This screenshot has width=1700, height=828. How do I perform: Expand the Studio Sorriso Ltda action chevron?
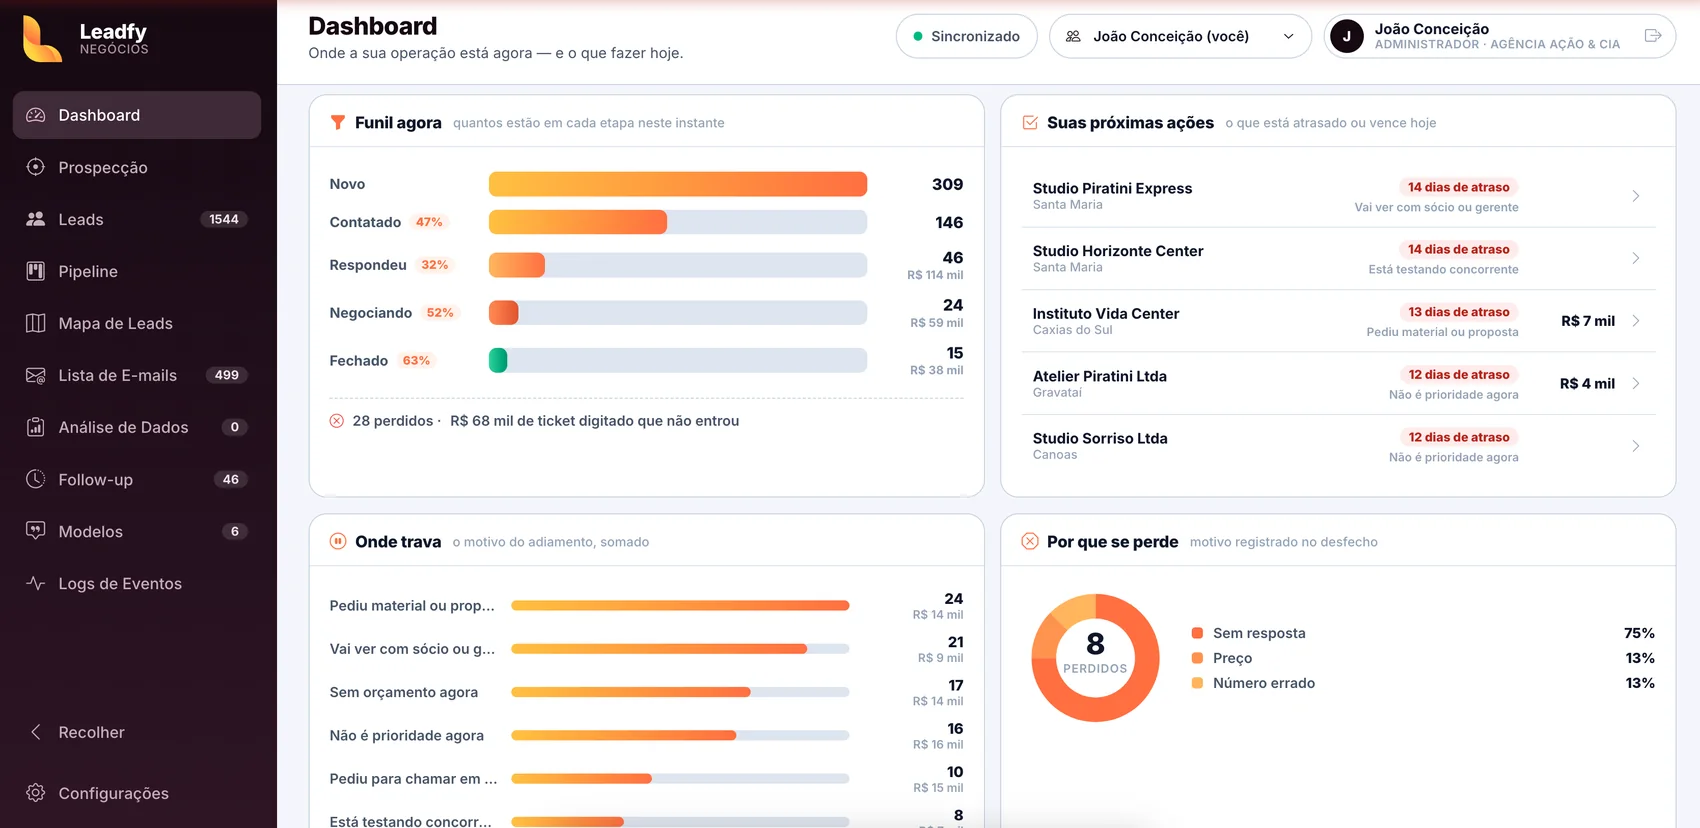1636,446
